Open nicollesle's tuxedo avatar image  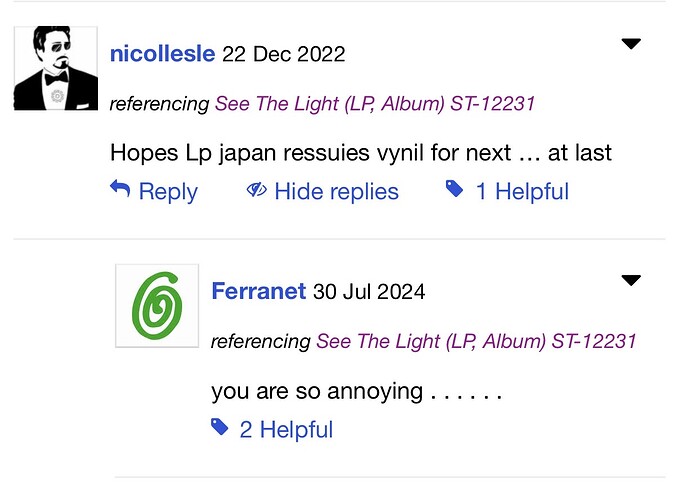pyautogui.click(x=56, y=68)
